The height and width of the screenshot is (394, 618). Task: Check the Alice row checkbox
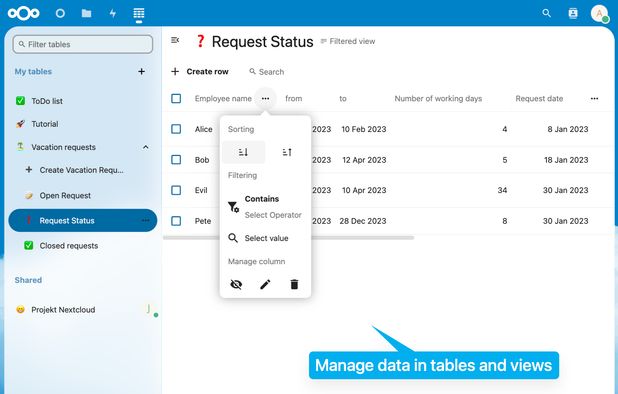176,129
